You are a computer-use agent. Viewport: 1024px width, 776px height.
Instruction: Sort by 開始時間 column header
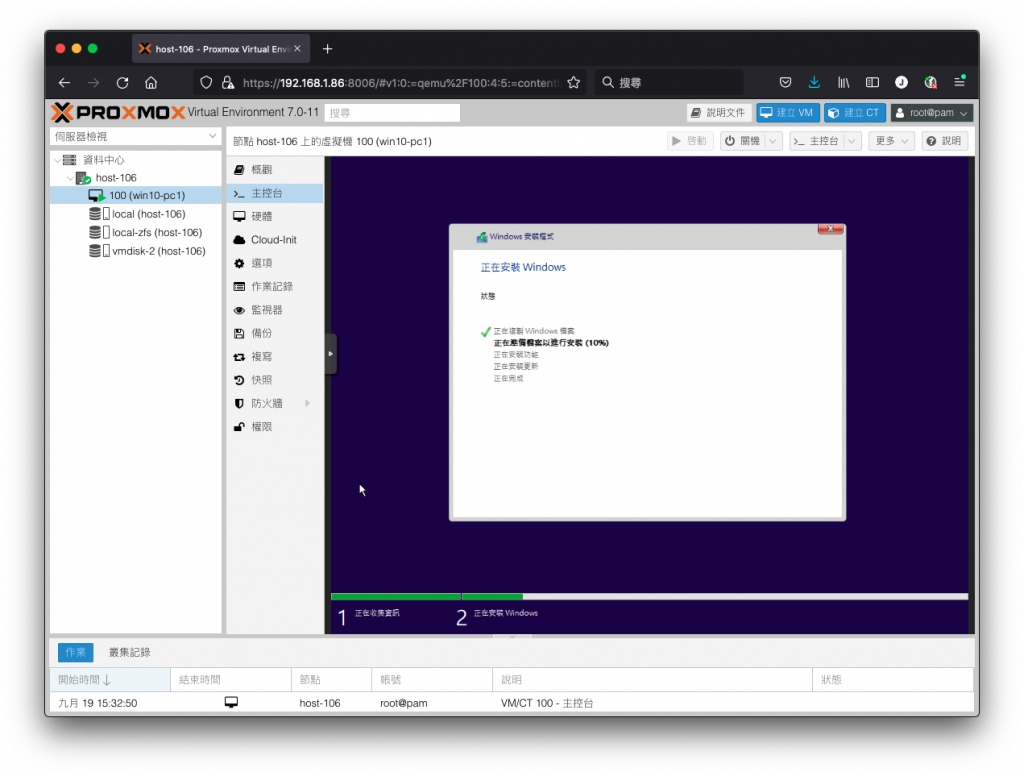pyautogui.click(x=110, y=680)
